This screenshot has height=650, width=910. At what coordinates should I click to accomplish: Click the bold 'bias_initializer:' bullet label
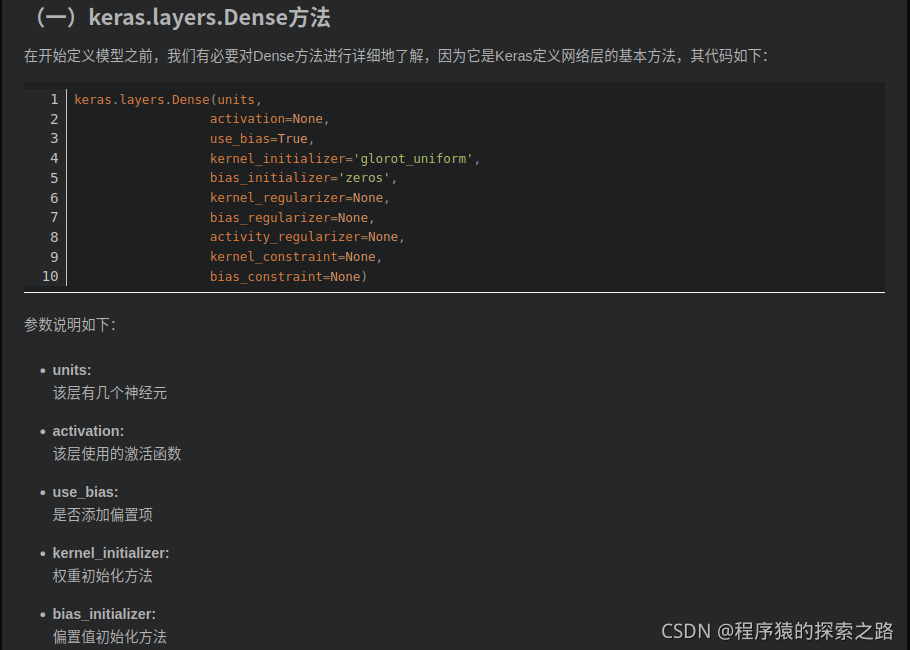coord(104,614)
